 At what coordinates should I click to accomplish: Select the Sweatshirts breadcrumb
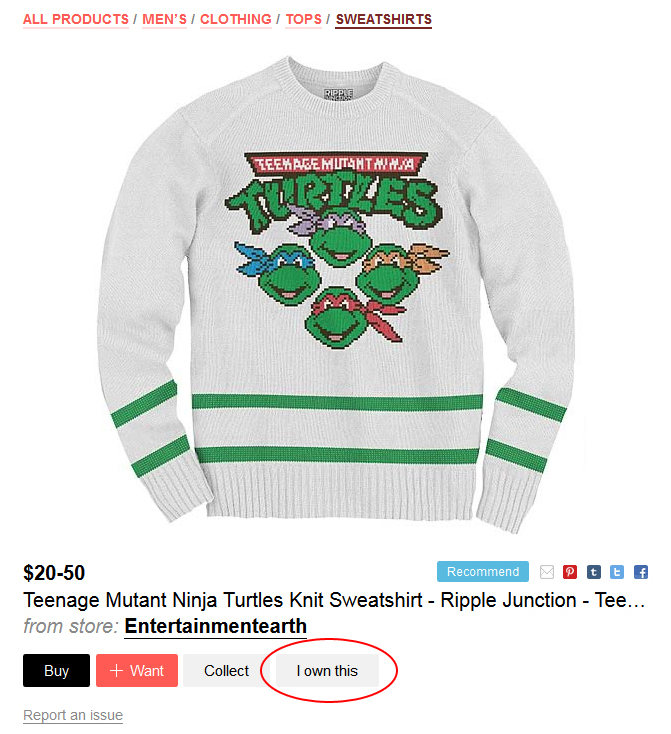[x=383, y=19]
